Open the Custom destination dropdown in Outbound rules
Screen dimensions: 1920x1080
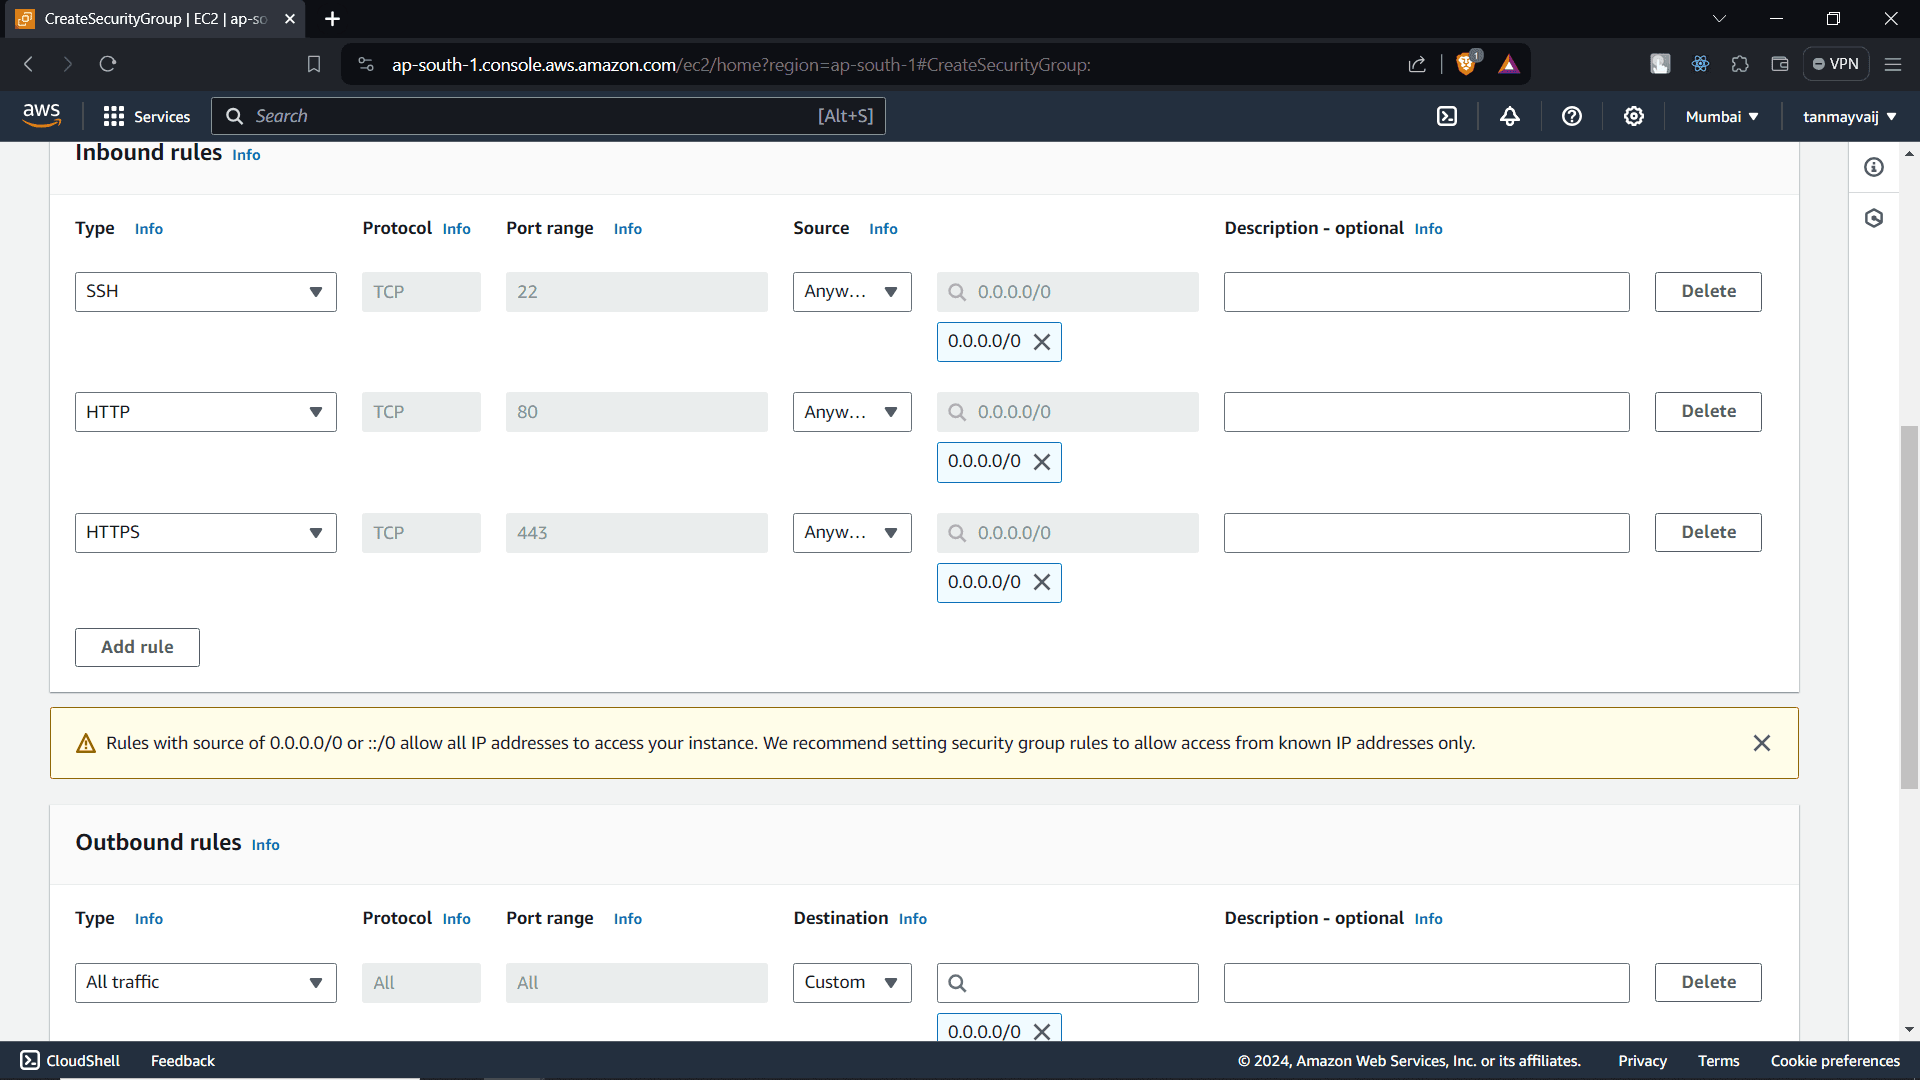click(x=851, y=982)
